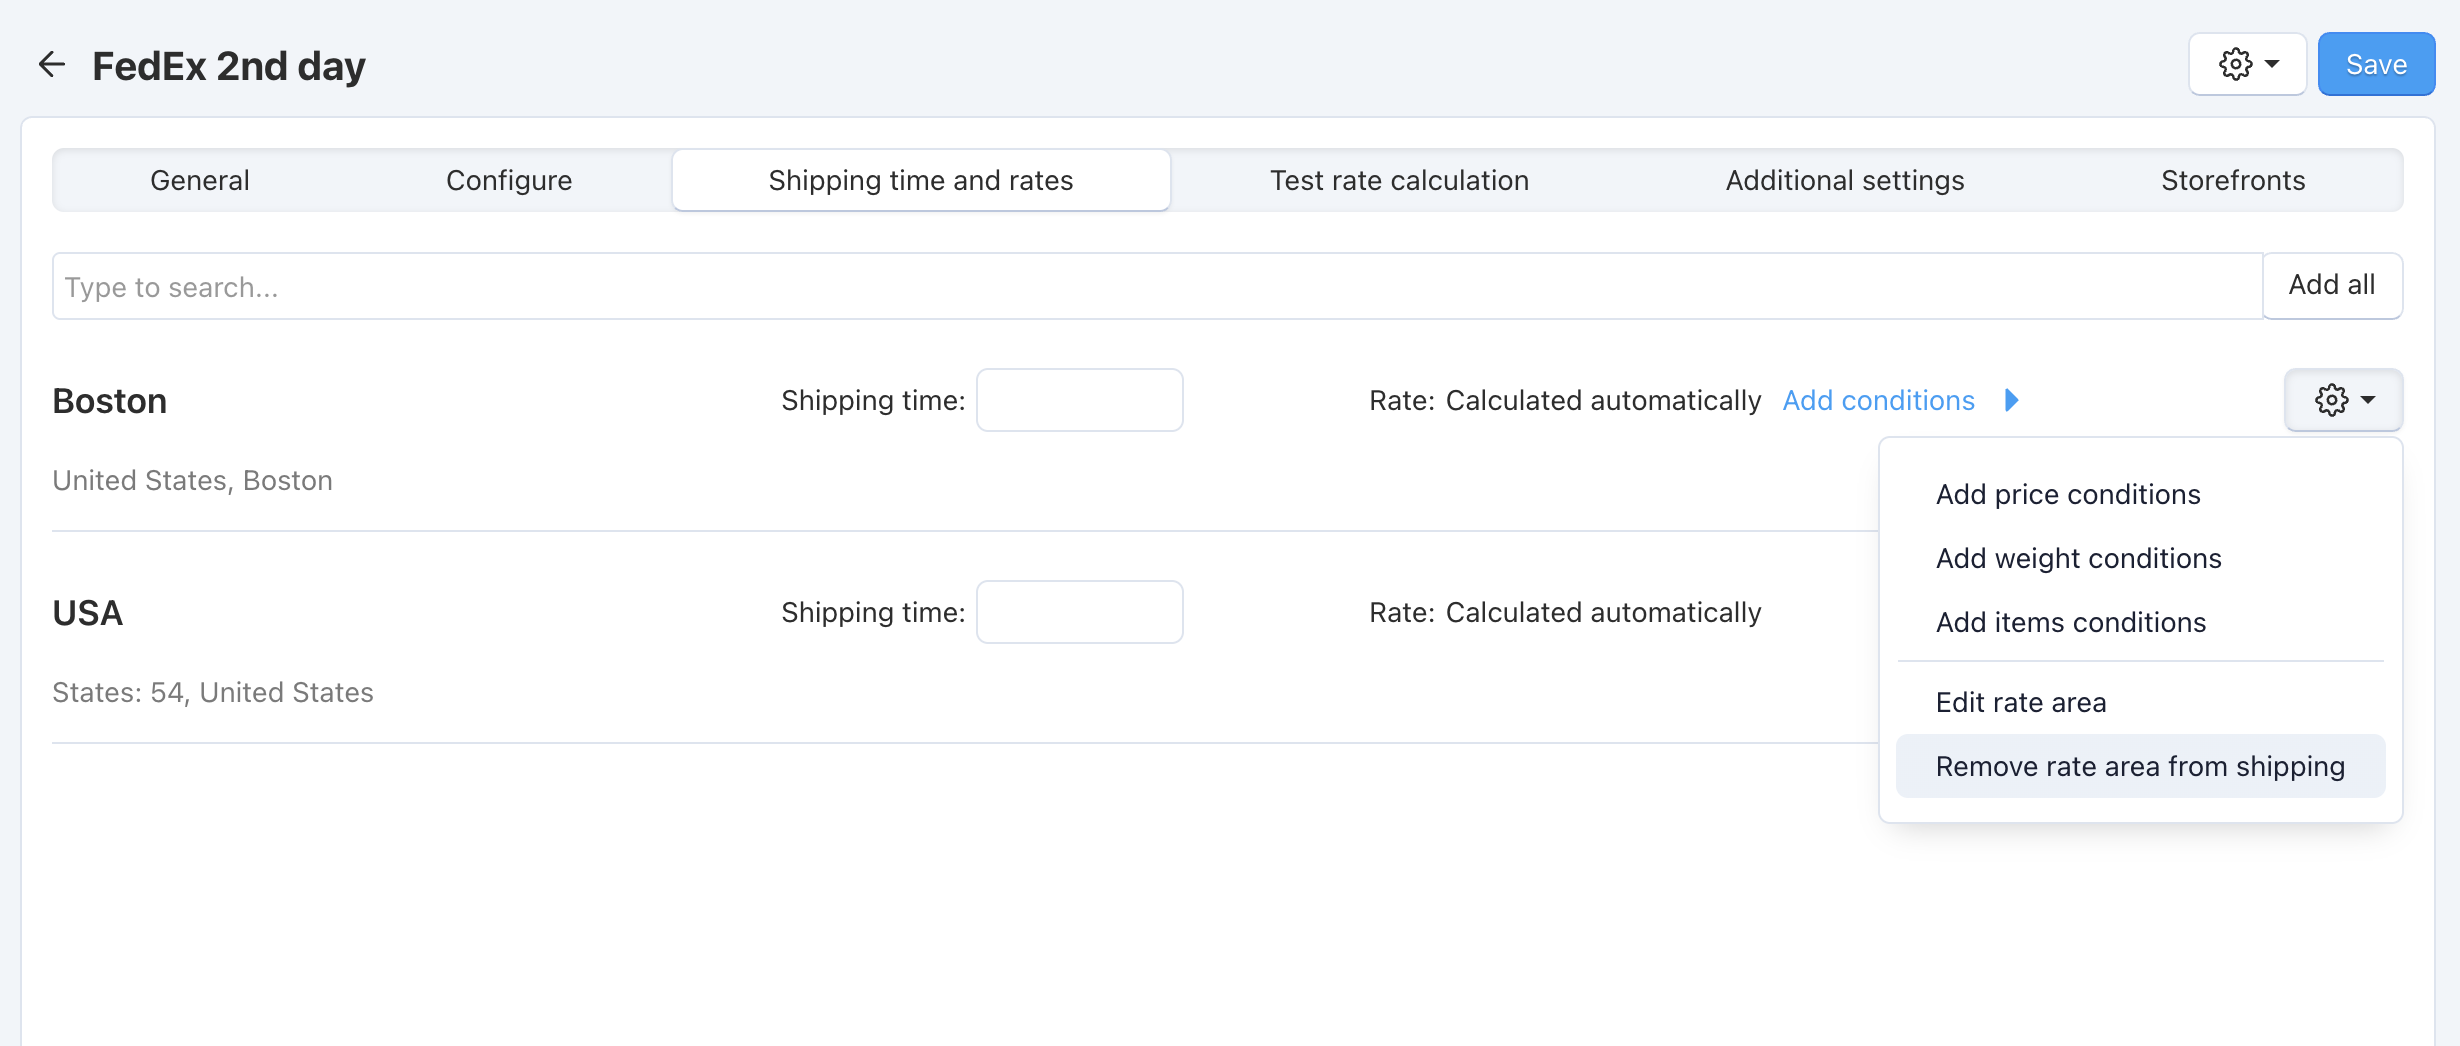Click the 'United States, Boston' description text

tap(192, 481)
